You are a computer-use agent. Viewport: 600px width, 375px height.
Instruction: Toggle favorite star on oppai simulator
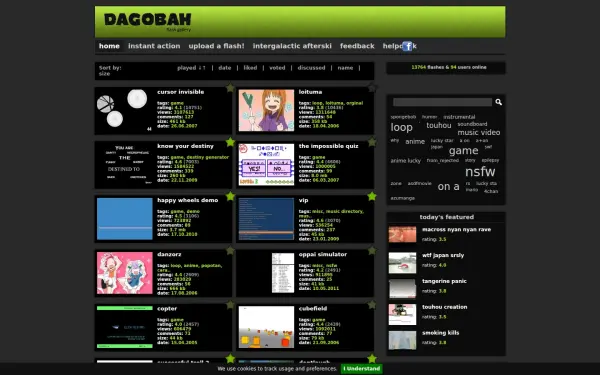(372, 251)
